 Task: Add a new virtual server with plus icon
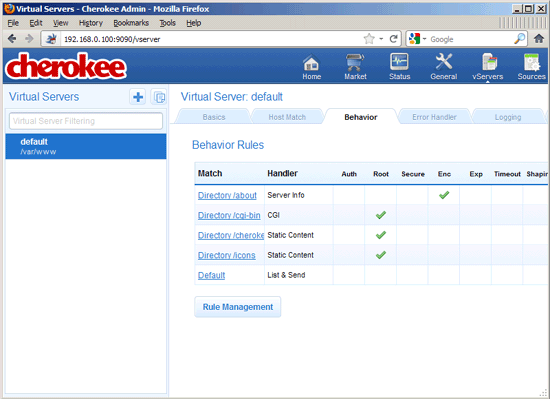(138, 97)
